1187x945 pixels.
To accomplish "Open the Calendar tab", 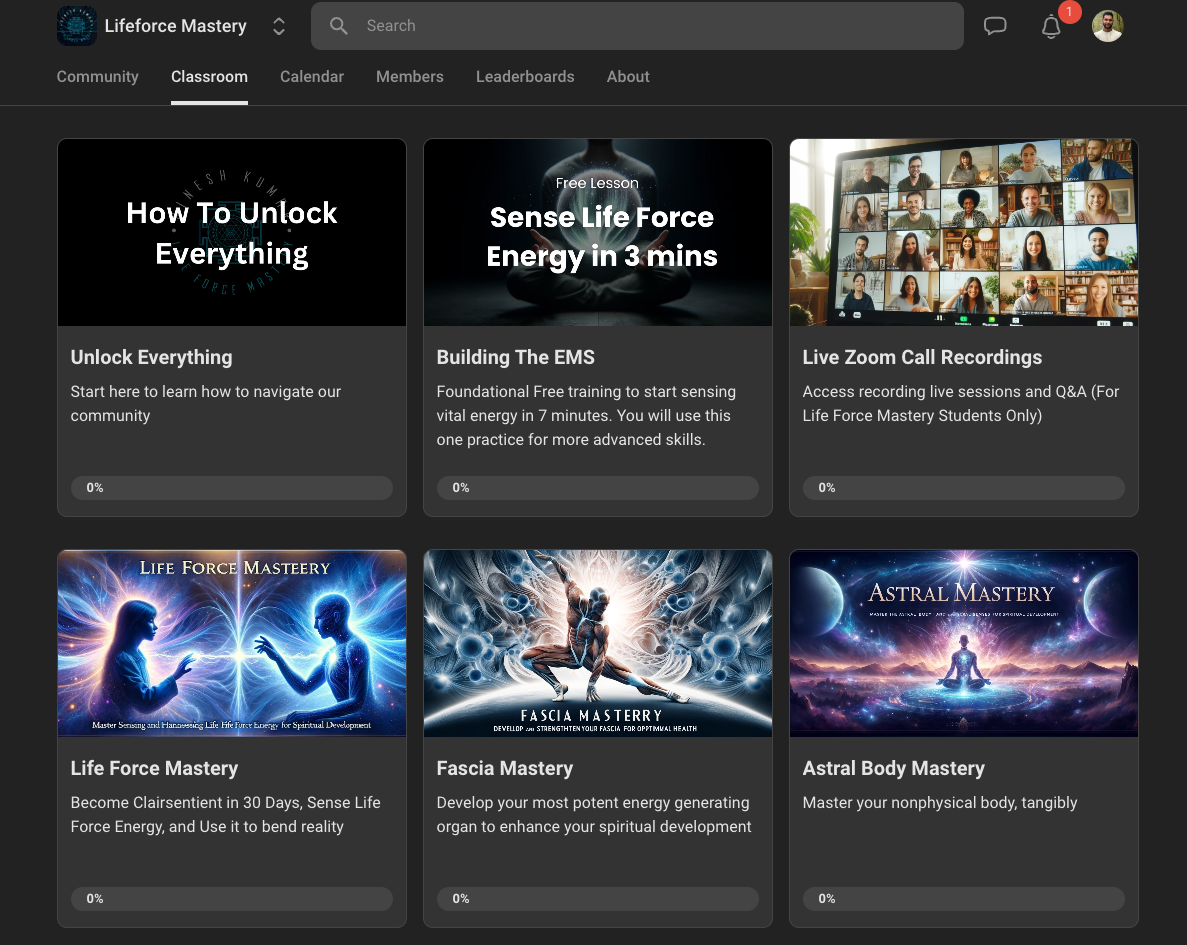I will pos(312,77).
